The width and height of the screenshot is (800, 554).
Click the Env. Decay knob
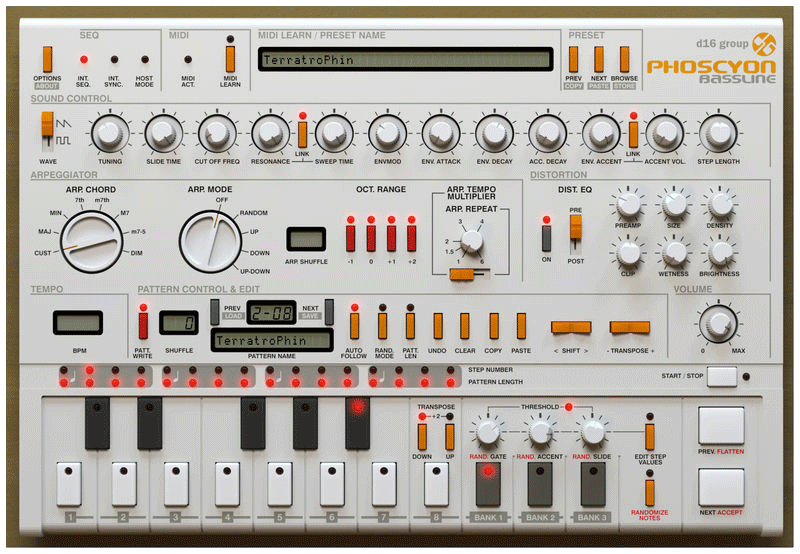[494, 133]
